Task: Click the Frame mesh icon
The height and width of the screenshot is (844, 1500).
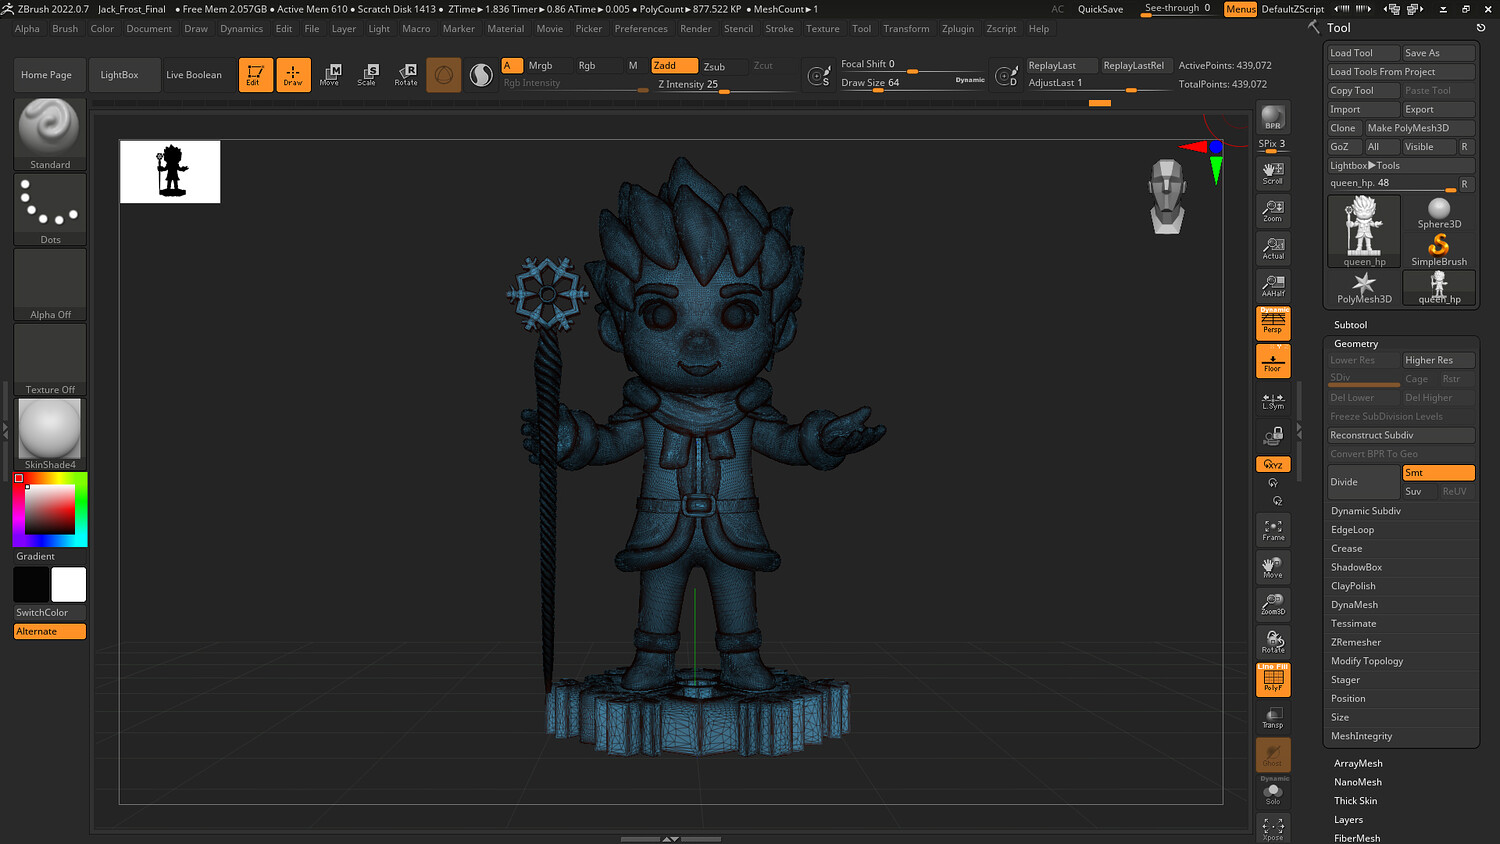Action: tap(1273, 531)
